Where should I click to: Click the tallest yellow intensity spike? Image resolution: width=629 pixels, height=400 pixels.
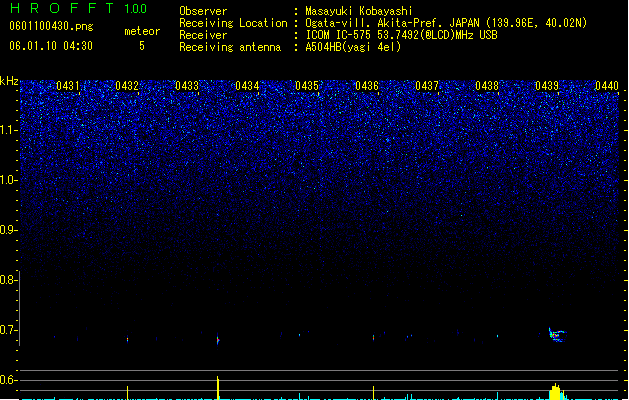click(x=218, y=388)
